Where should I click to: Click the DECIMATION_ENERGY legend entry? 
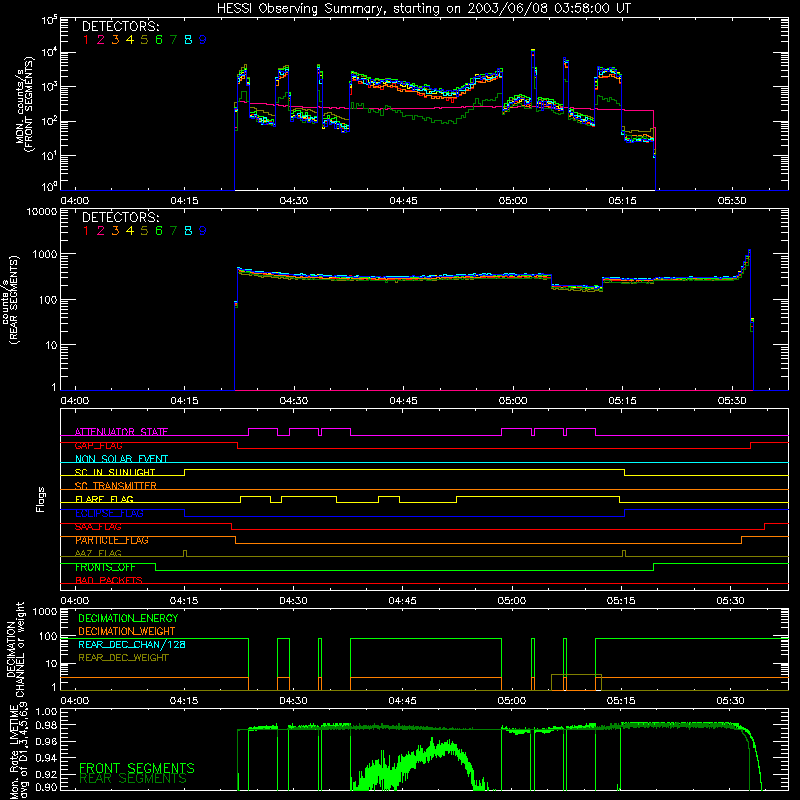128,618
